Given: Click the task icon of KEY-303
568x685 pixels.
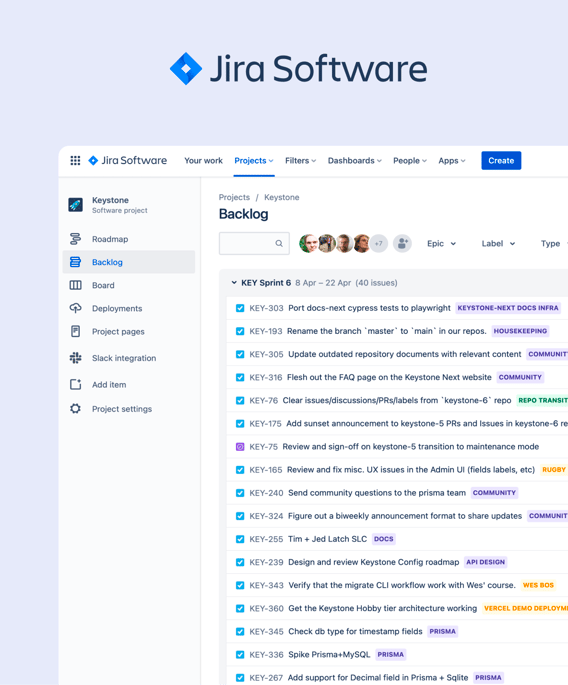Looking at the screenshot, I should [240, 308].
